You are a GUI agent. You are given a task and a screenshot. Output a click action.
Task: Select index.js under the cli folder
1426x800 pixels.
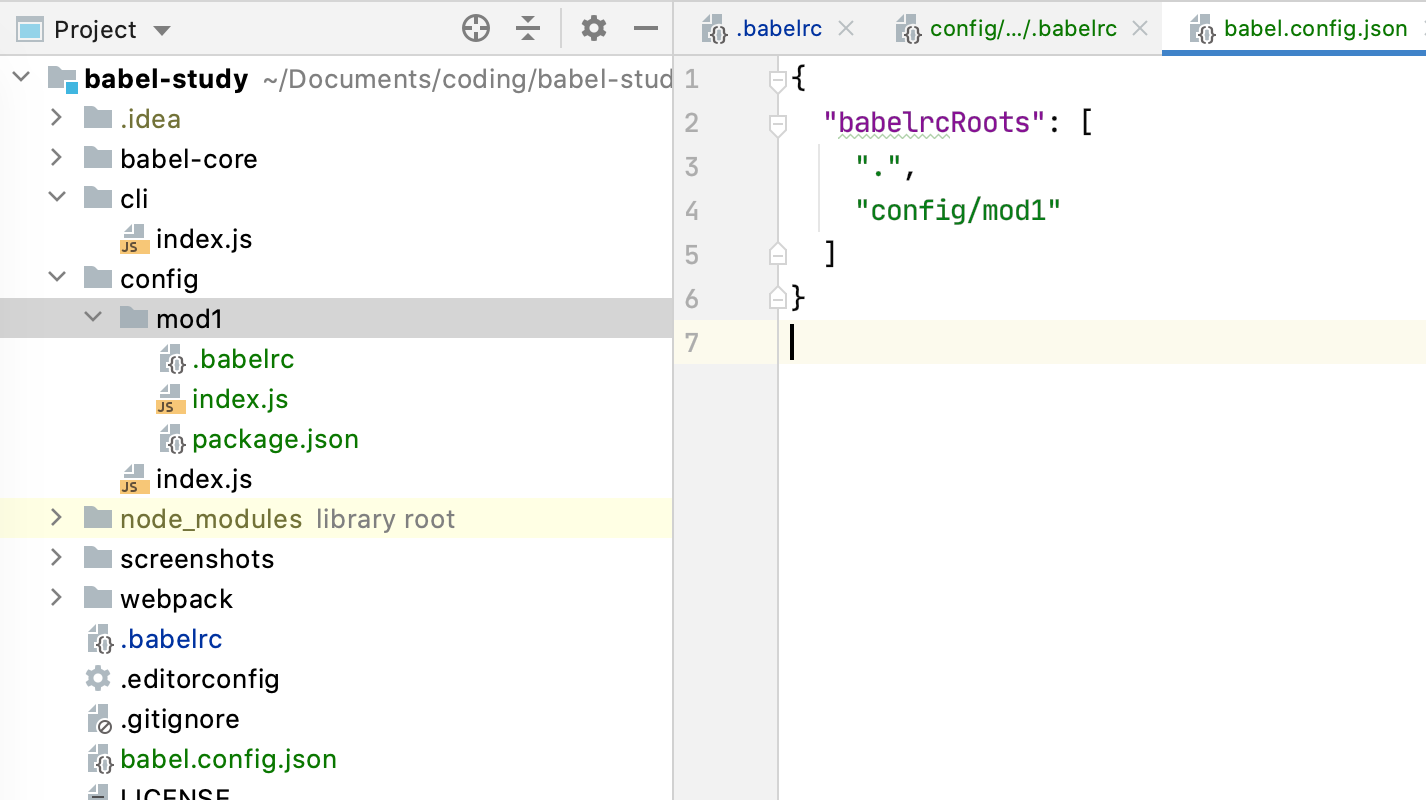(x=204, y=239)
